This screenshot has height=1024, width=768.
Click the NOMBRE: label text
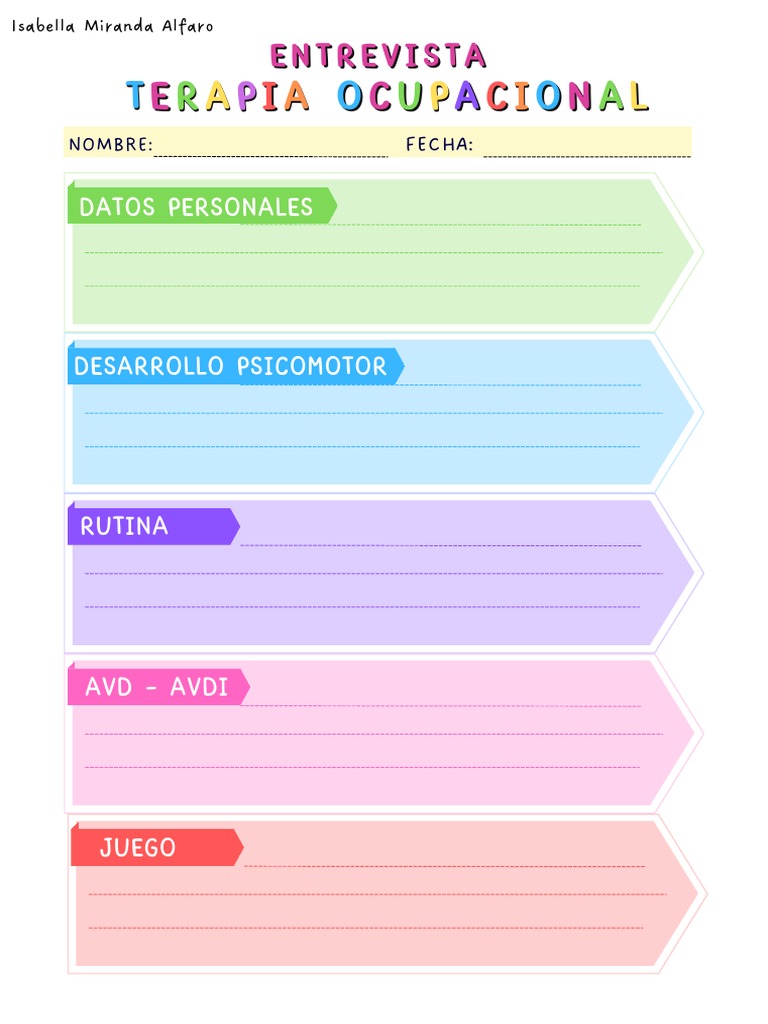[x=110, y=145]
